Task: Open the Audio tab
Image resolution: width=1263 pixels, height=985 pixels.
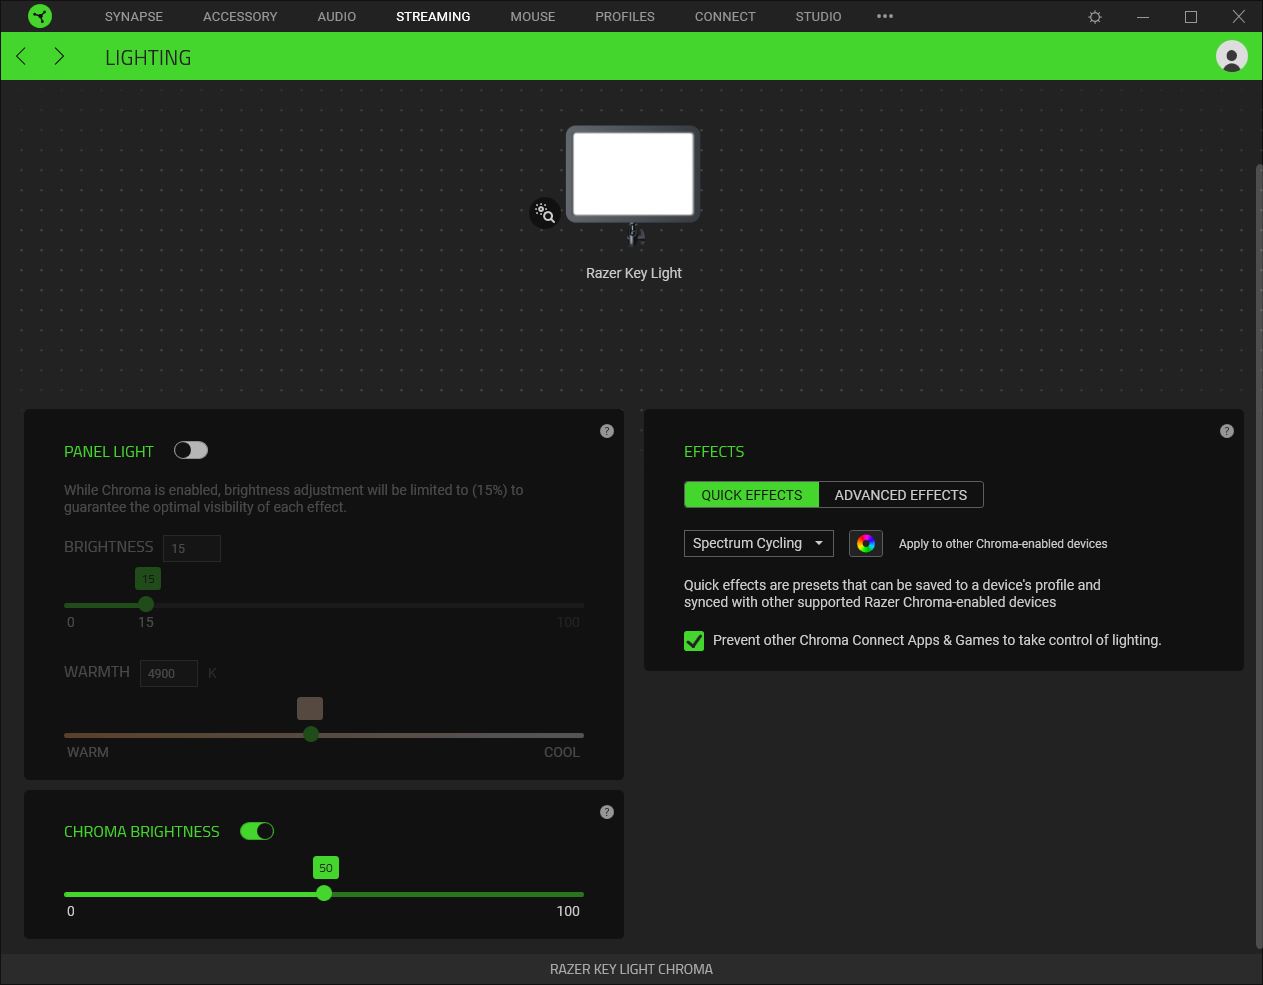Action: tap(336, 17)
